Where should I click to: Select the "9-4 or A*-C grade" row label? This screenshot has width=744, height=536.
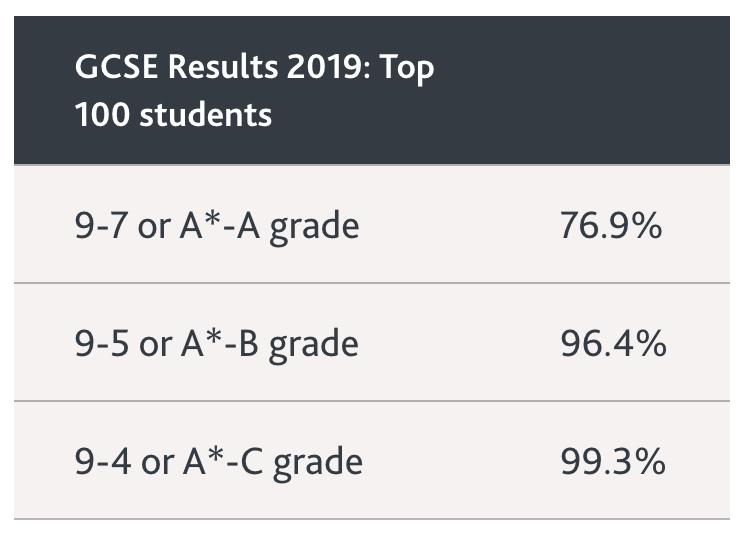pyautogui.click(x=218, y=462)
